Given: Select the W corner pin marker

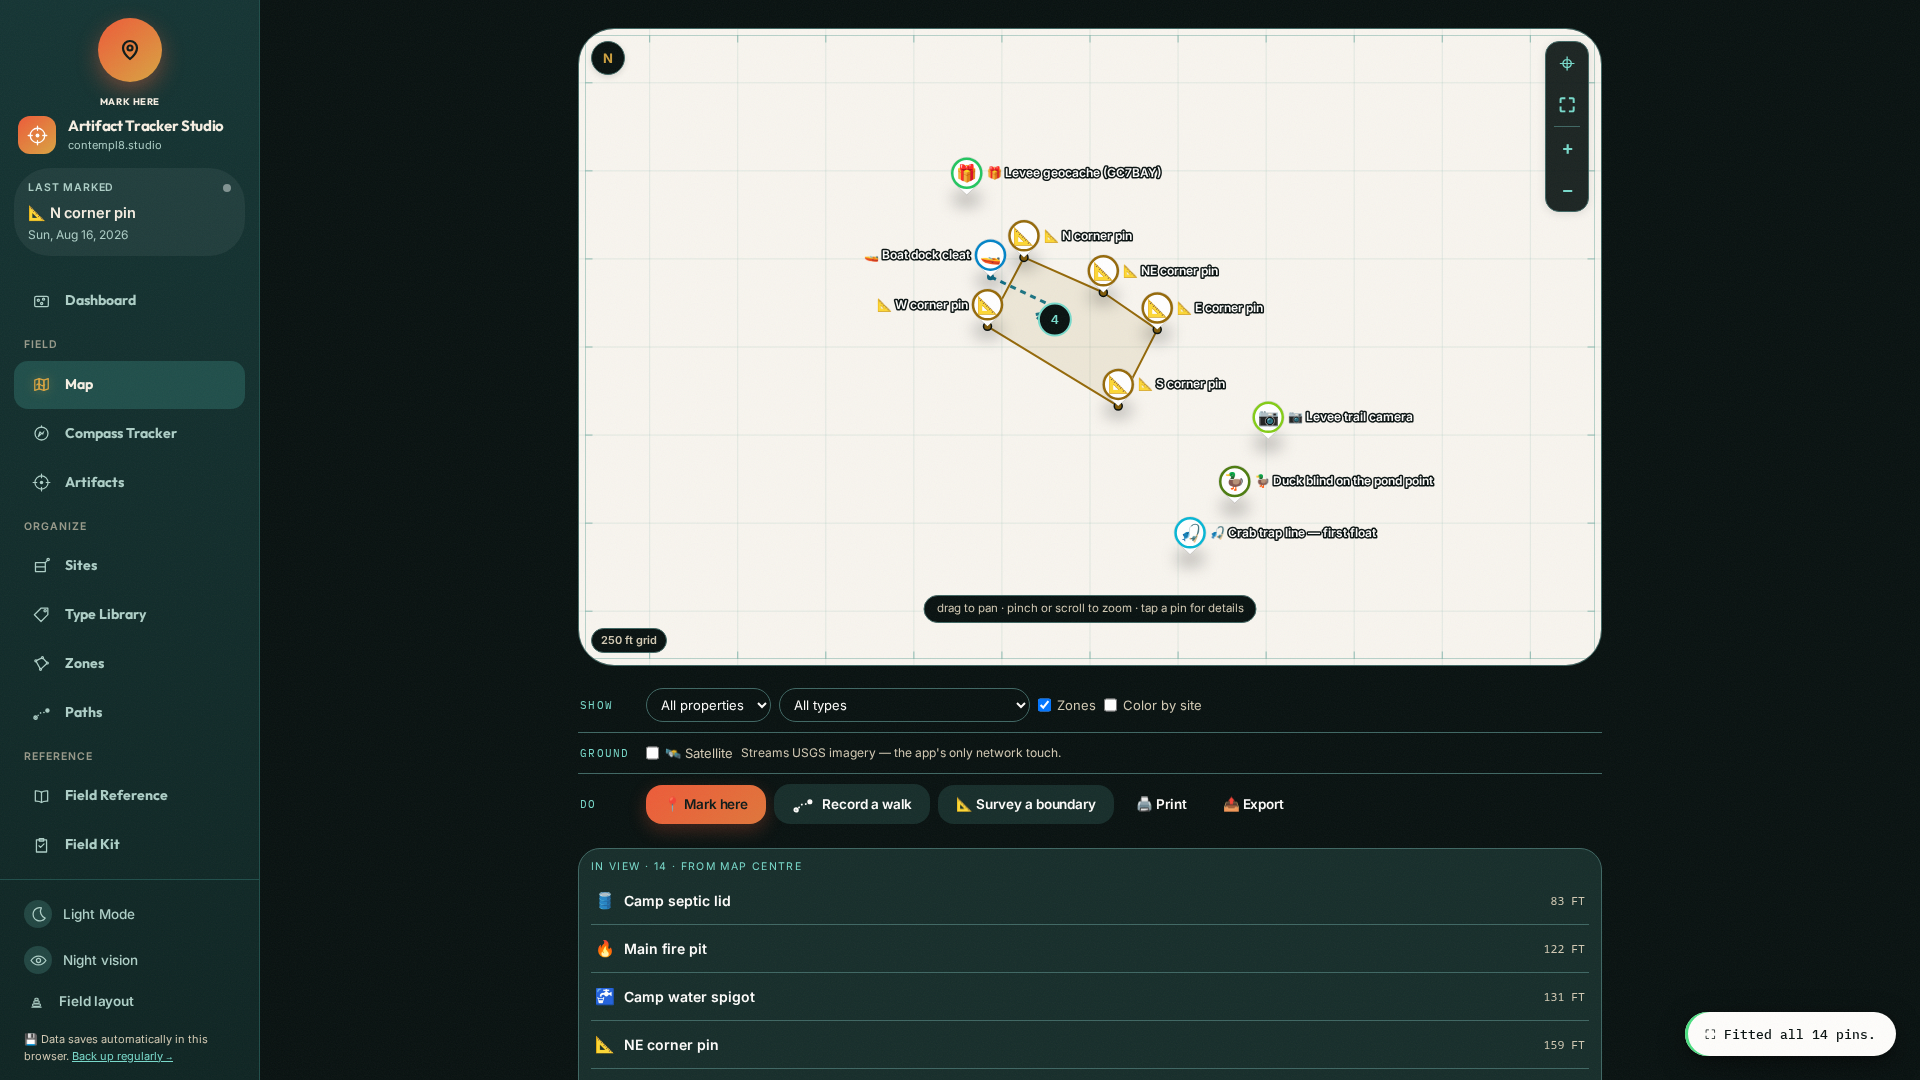Looking at the screenshot, I should pos(987,305).
